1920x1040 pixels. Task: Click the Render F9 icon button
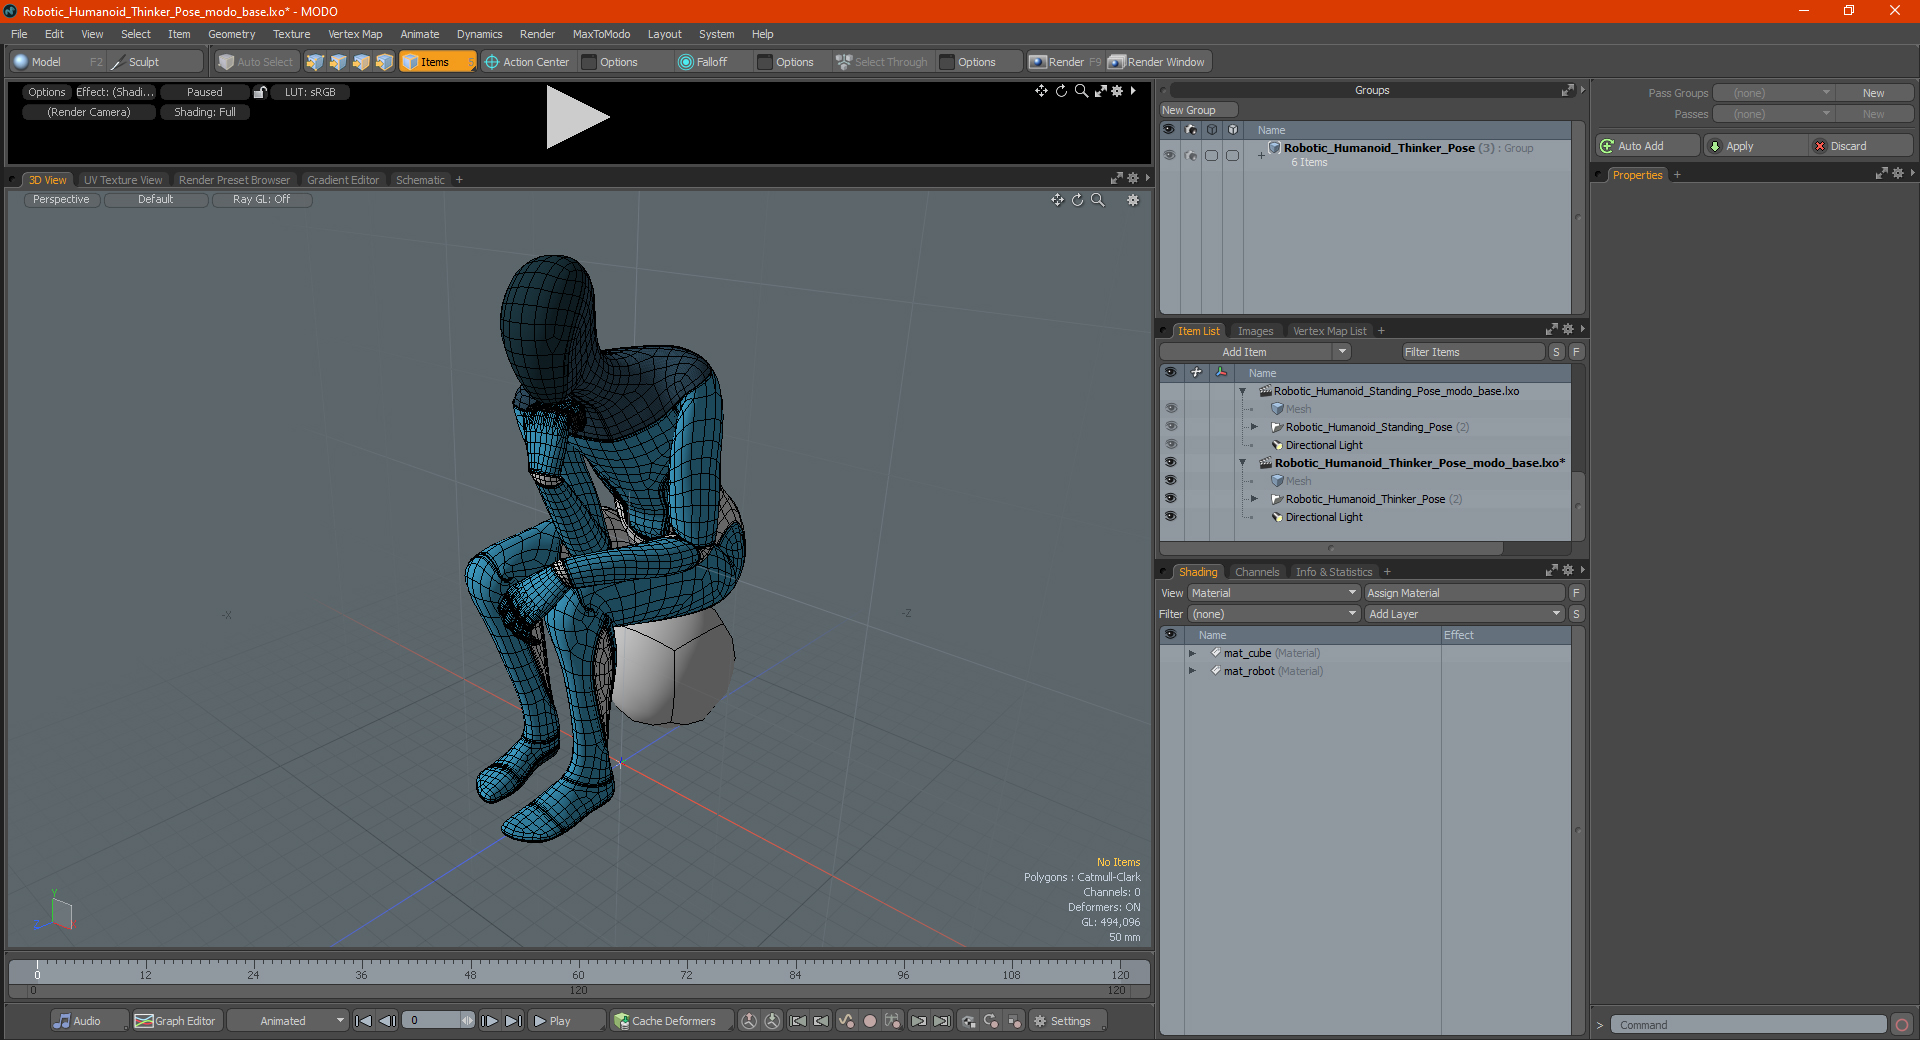1065,62
